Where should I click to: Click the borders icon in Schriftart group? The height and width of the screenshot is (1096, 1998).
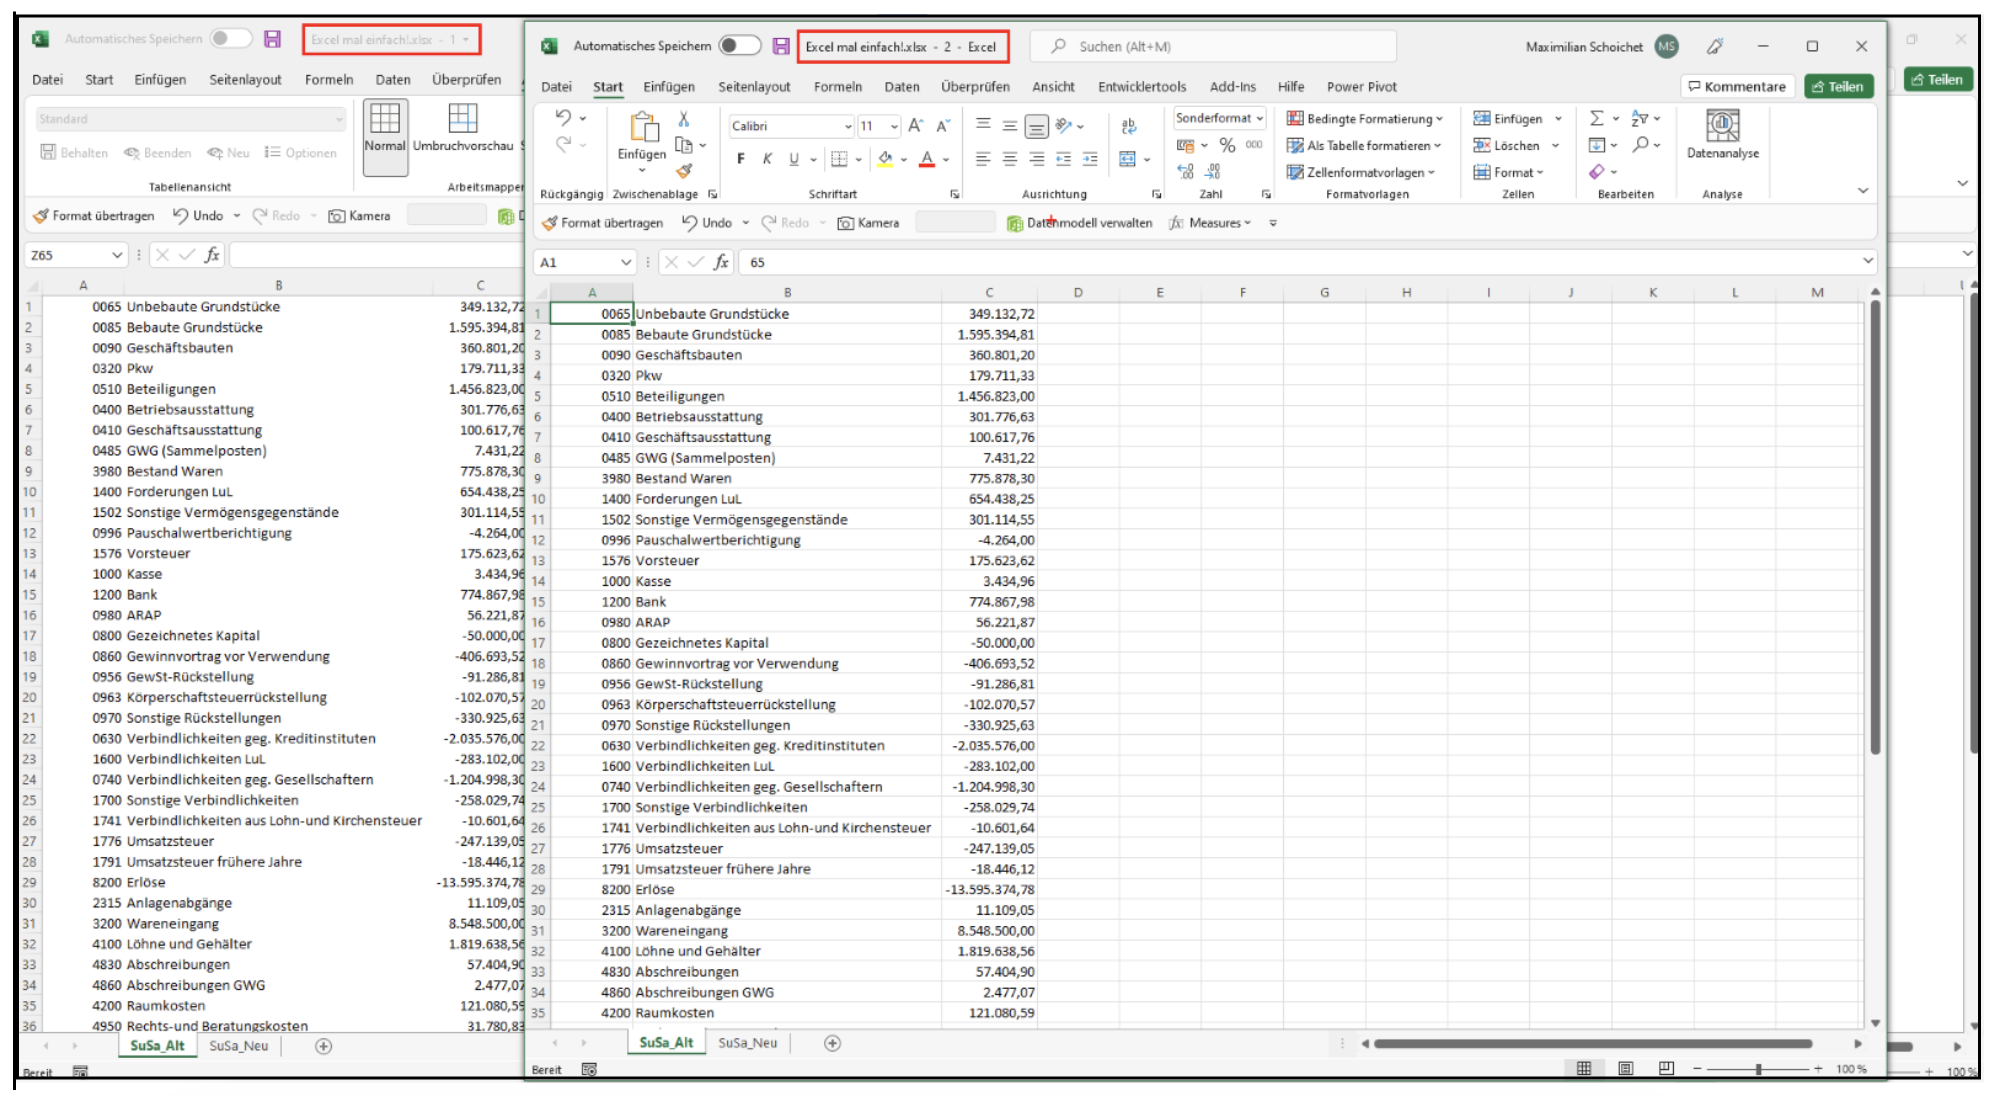coord(840,159)
